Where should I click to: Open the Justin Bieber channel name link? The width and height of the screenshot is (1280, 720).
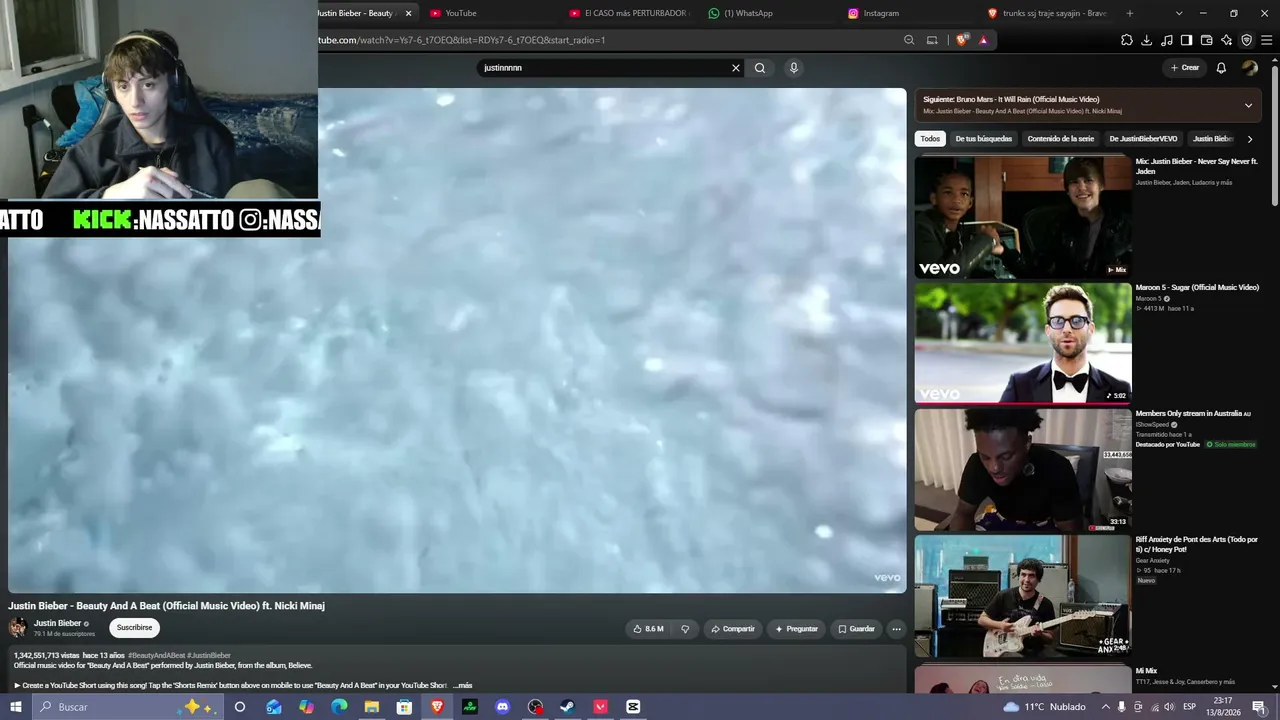click(x=57, y=623)
